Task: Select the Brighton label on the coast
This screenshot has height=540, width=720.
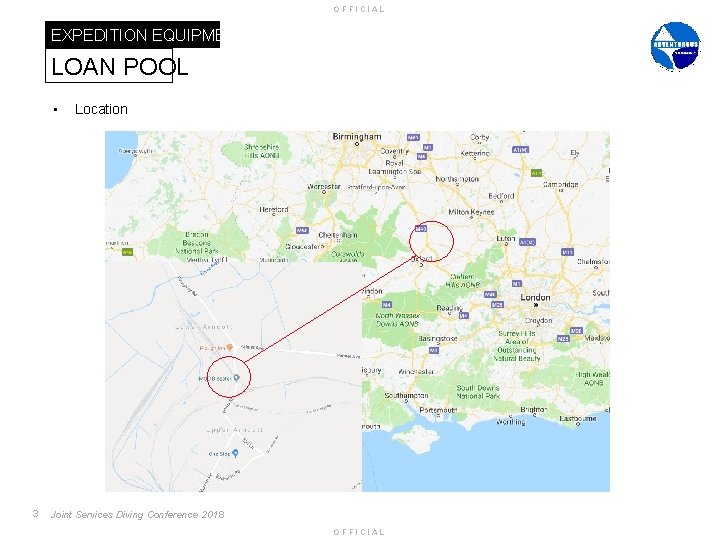Action: click(534, 409)
